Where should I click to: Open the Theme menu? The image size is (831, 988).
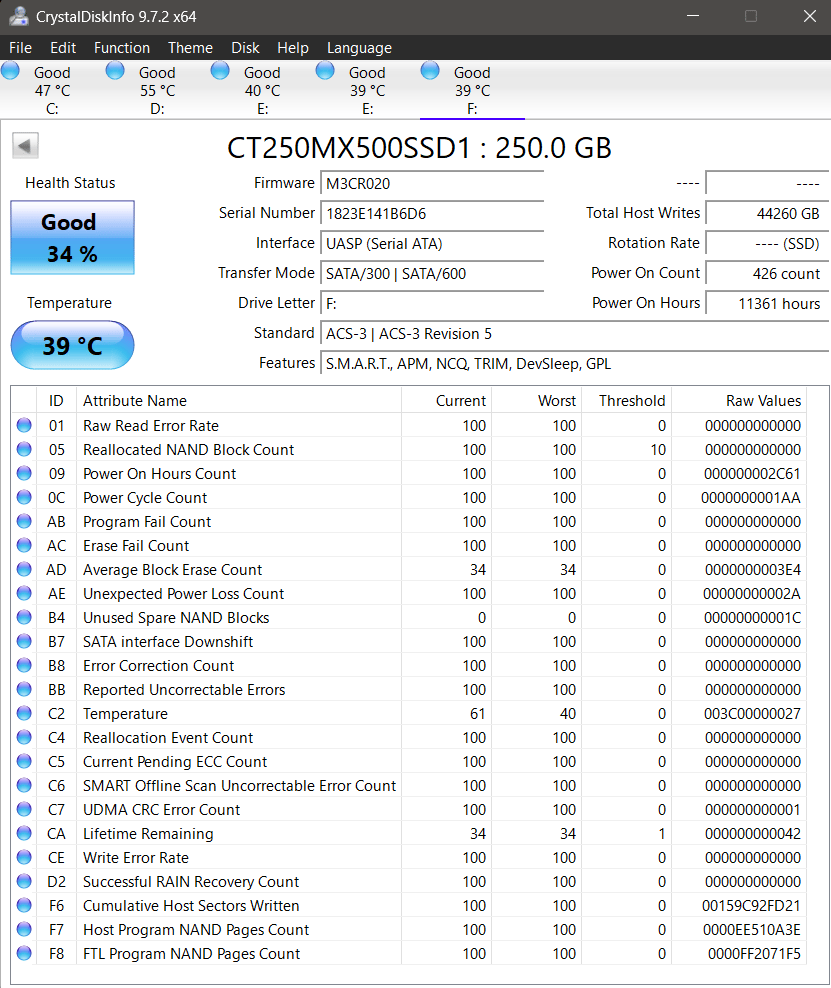click(x=190, y=48)
